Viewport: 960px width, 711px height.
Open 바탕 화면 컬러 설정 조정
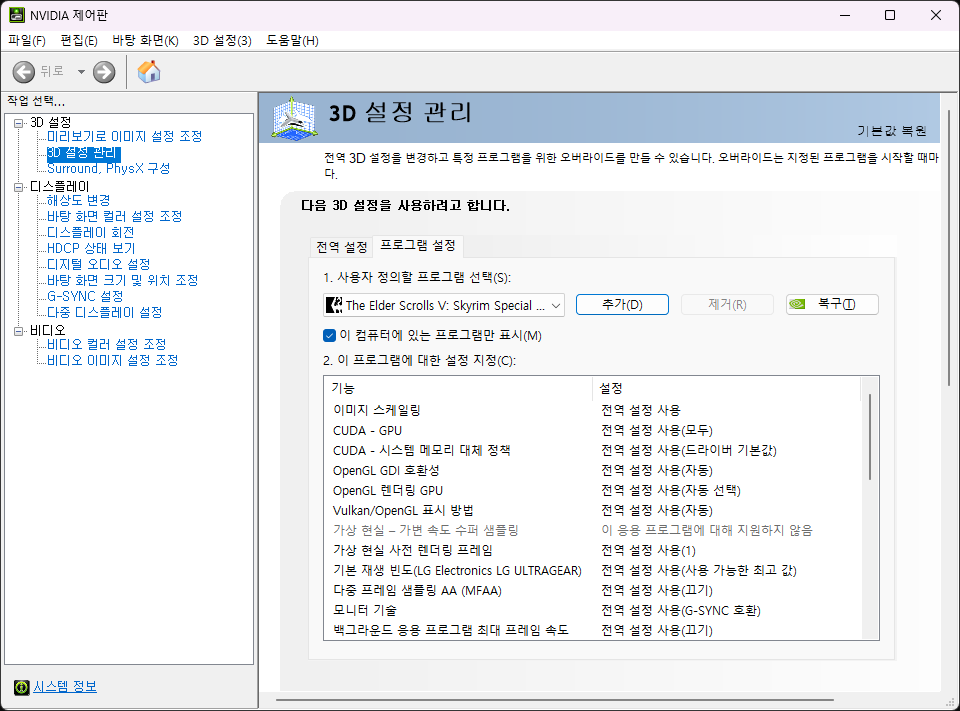tap(114, 216)
